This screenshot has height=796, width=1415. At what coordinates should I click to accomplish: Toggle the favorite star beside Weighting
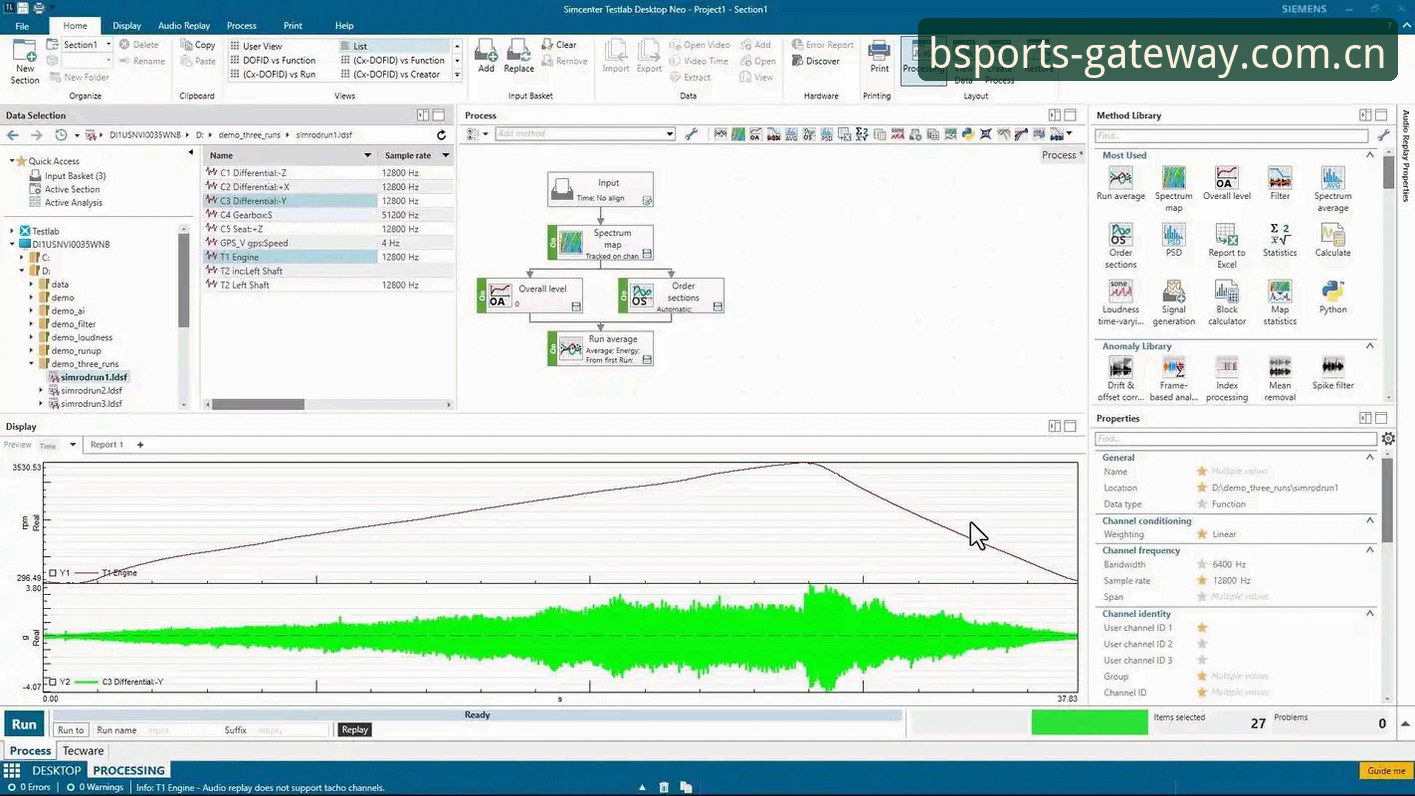coord(1202,534)
